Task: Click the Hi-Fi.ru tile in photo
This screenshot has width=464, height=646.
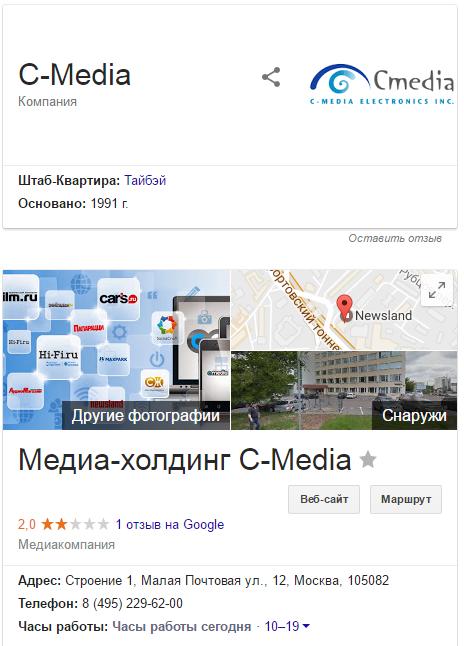Action: point(59,357)
